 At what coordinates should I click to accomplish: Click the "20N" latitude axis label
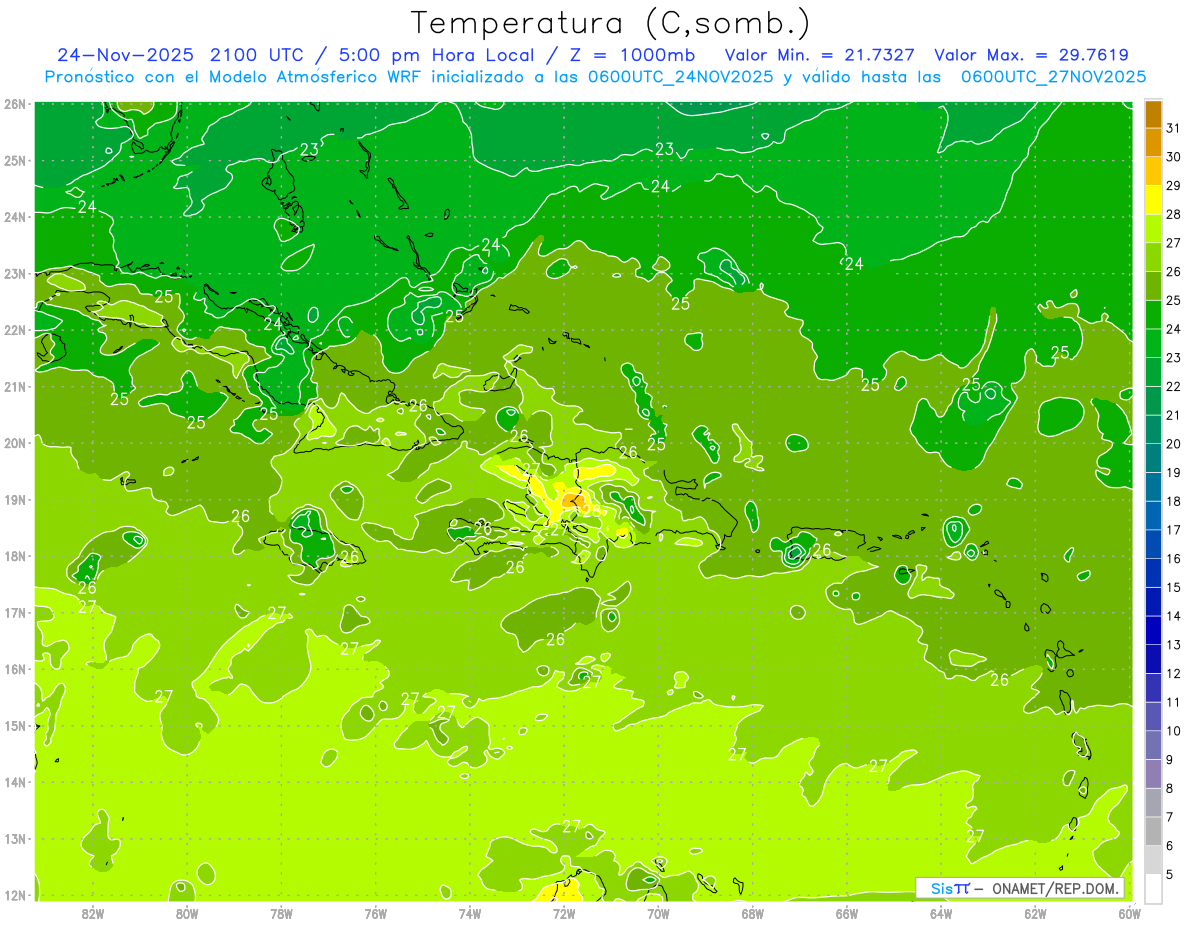(x=15, y=443)
